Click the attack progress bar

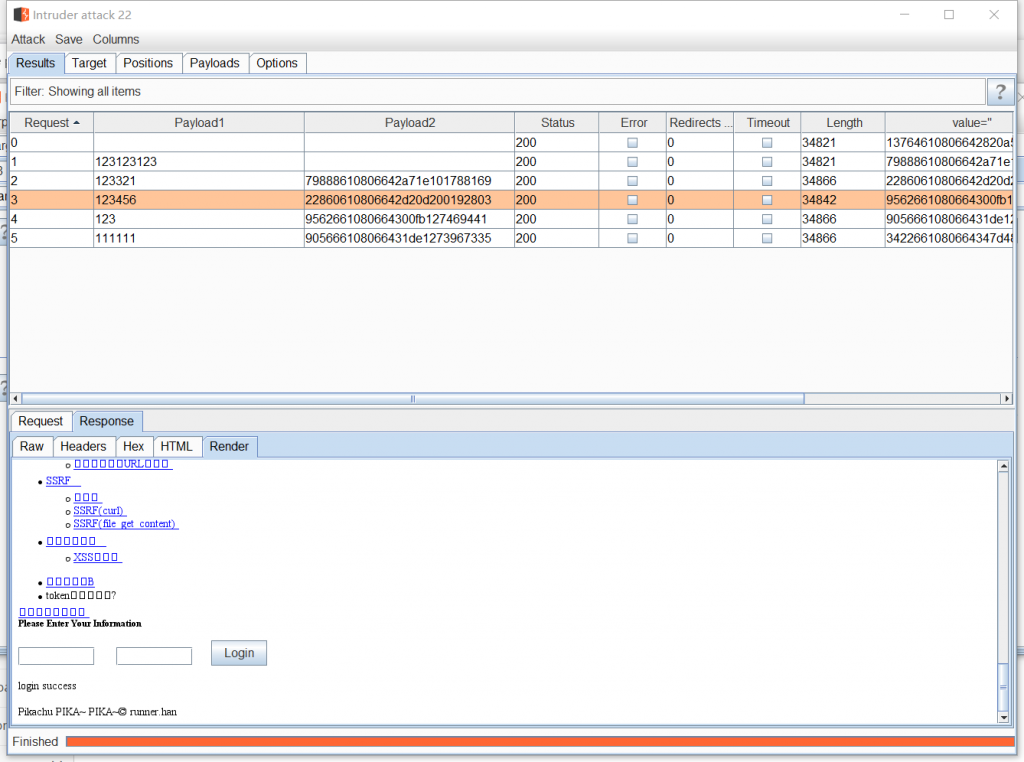[x=540, y=741]
